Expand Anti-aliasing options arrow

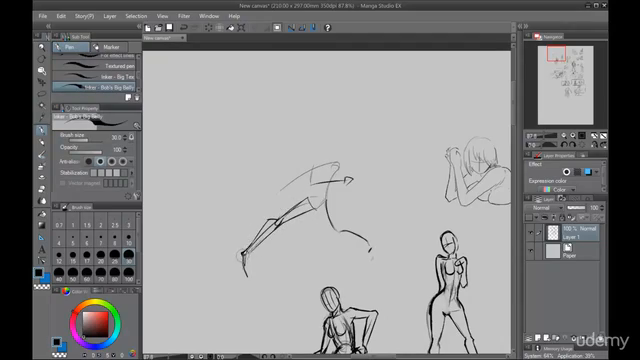click(131, 162)
